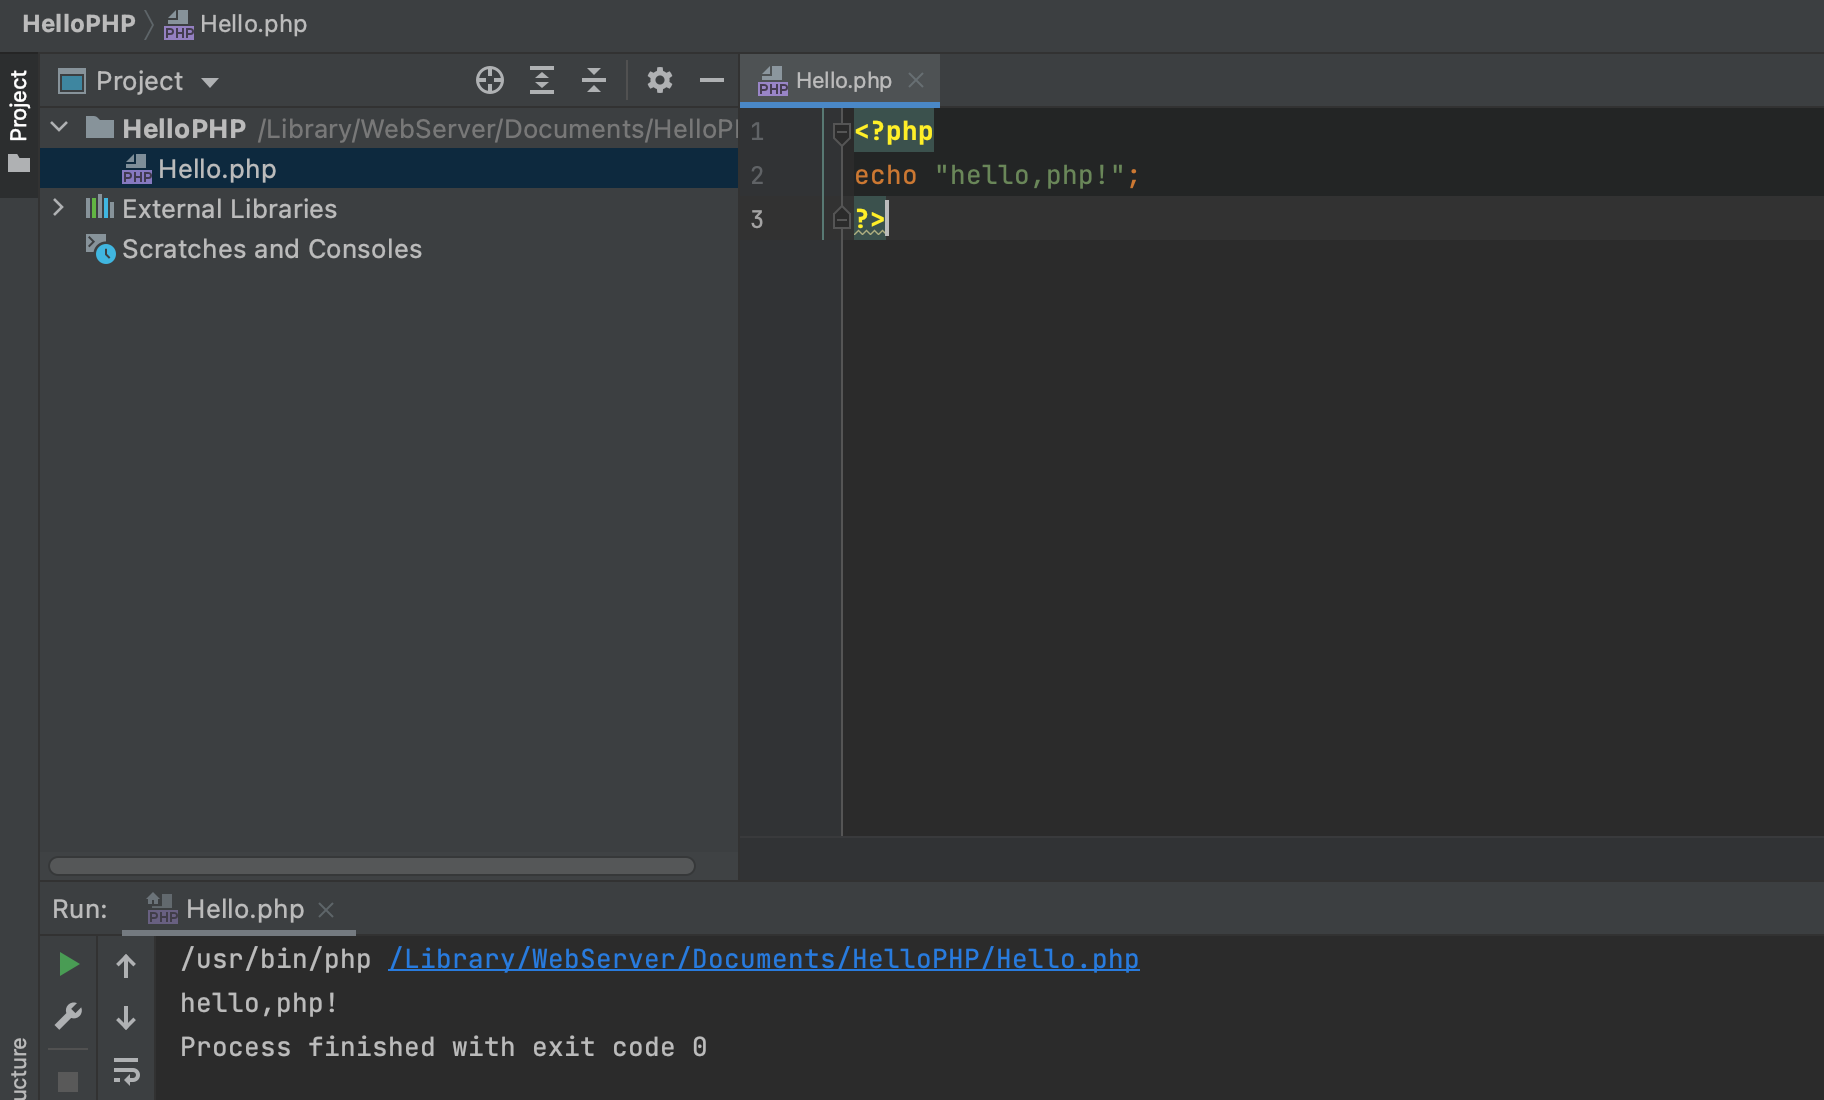Place cursor on the echo statement
Screen dimensions: 1824x1100
(x=996, y=175)
